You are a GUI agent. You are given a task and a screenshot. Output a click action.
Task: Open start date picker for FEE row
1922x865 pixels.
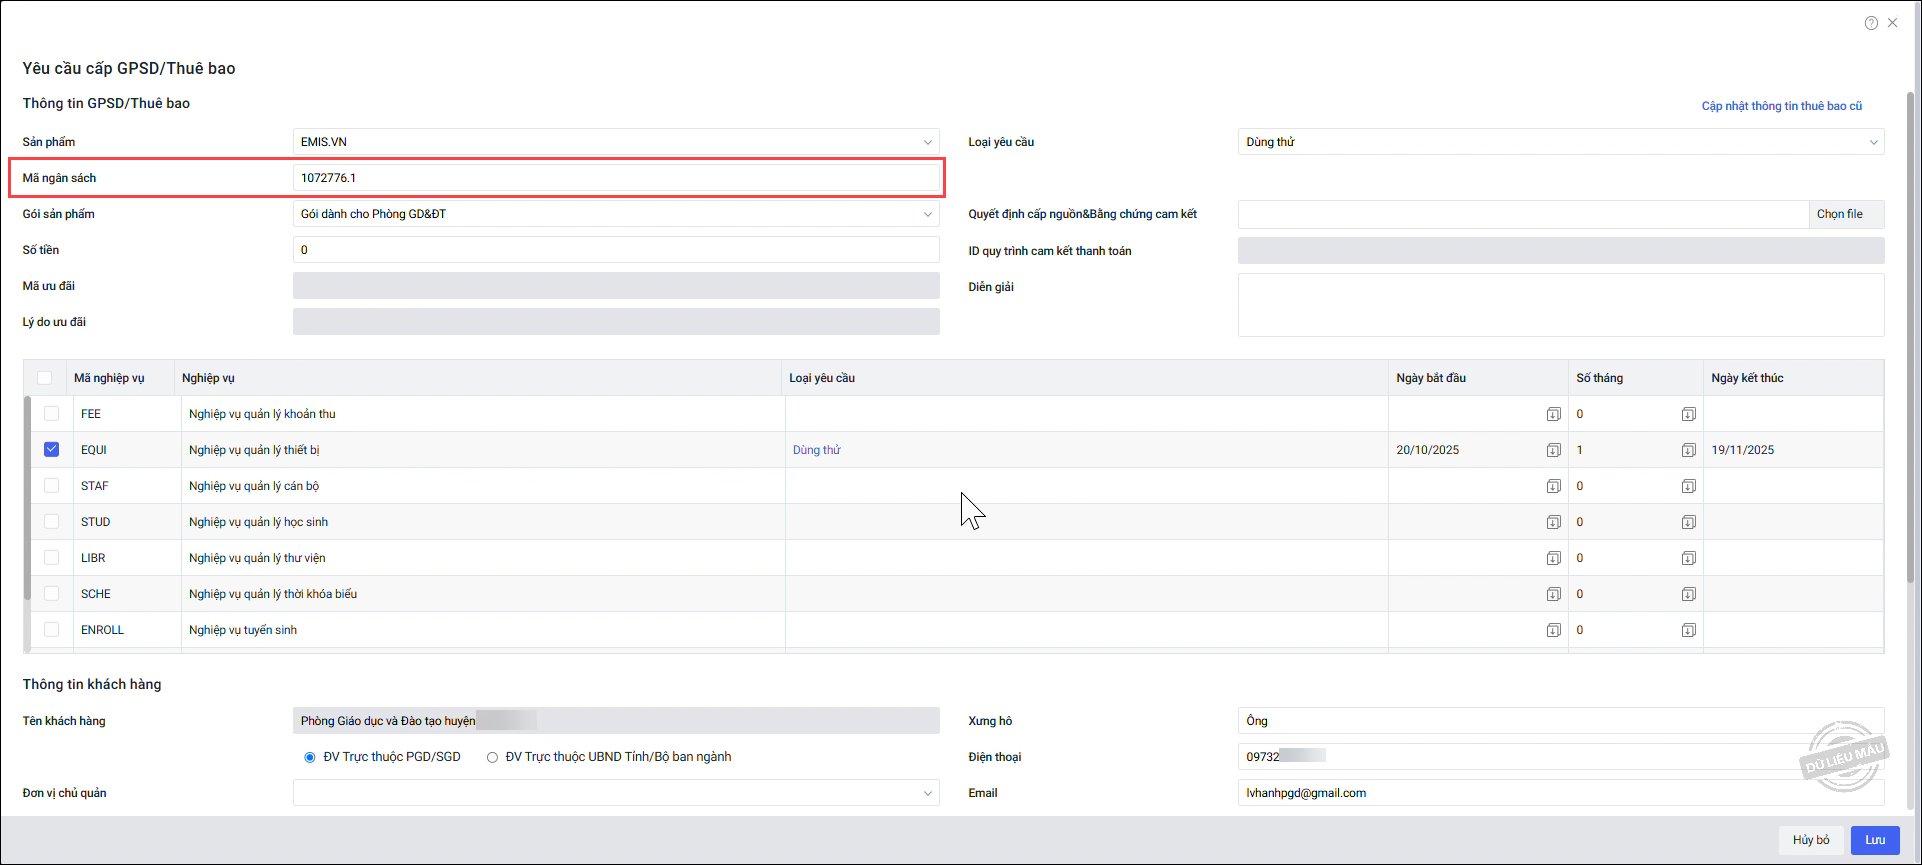coord(1553,414)
